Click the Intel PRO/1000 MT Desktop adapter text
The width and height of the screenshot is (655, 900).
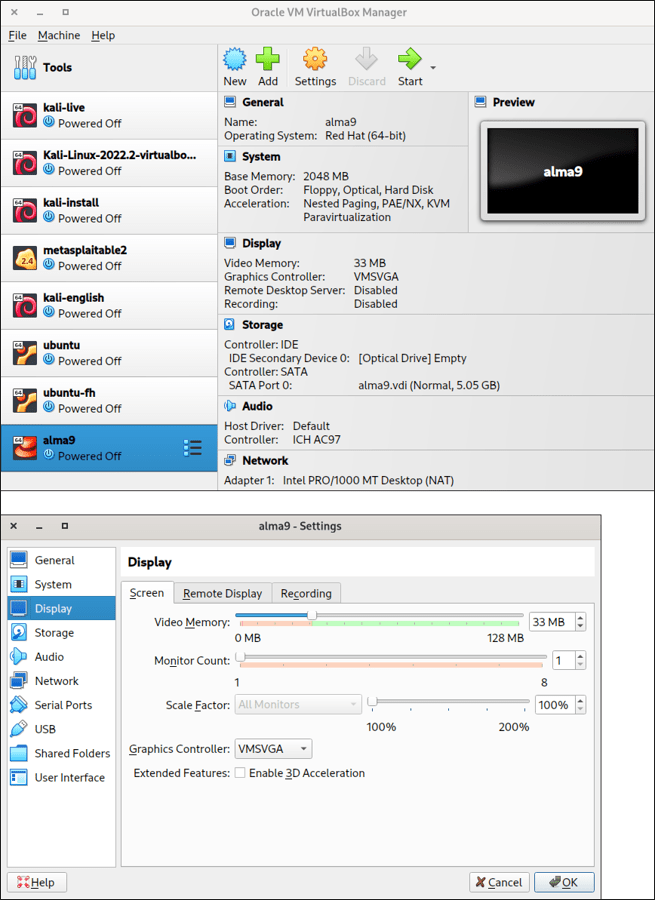pos(368,480)
